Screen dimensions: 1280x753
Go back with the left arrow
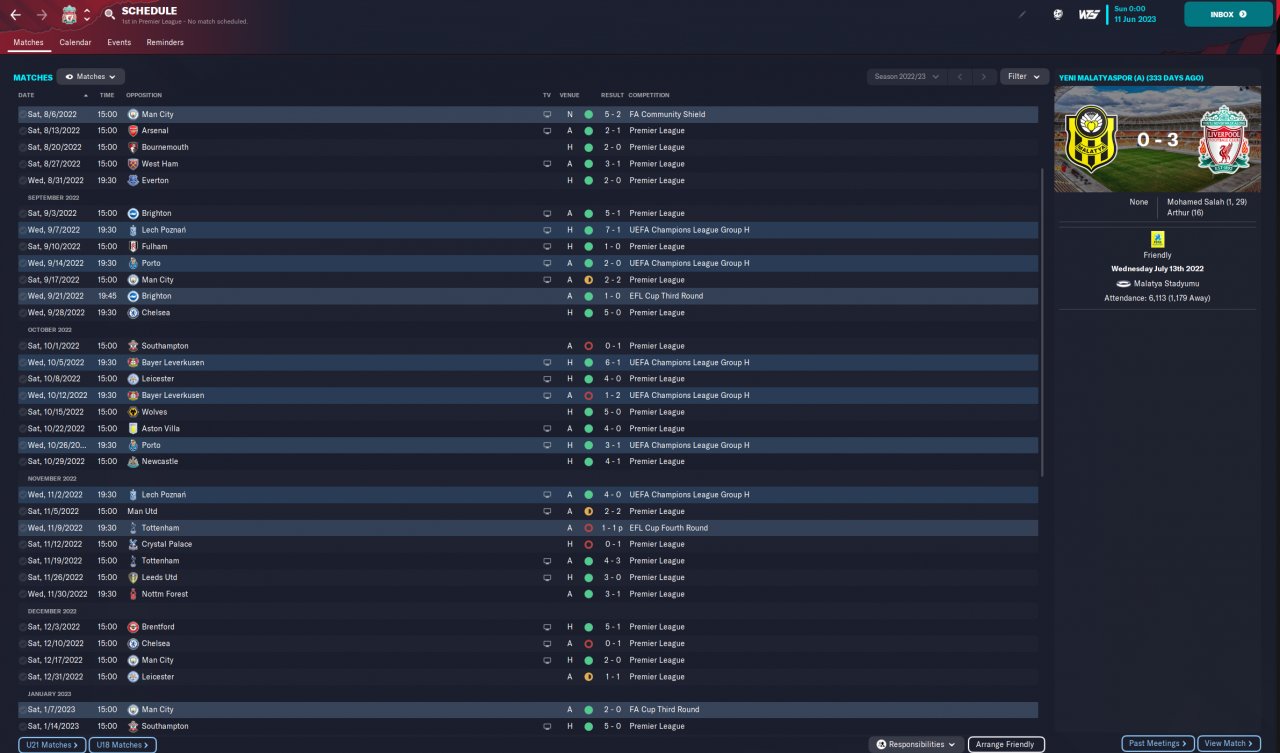[16, 15]
